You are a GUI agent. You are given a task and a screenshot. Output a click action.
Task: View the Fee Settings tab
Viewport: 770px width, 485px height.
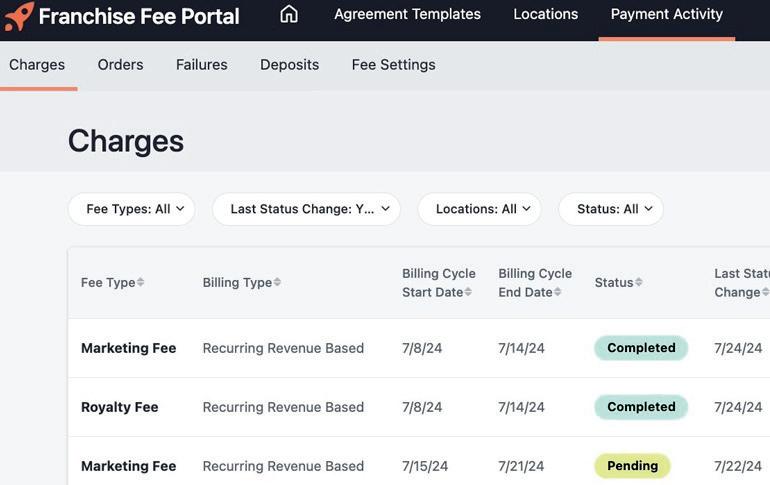point(393,65)
